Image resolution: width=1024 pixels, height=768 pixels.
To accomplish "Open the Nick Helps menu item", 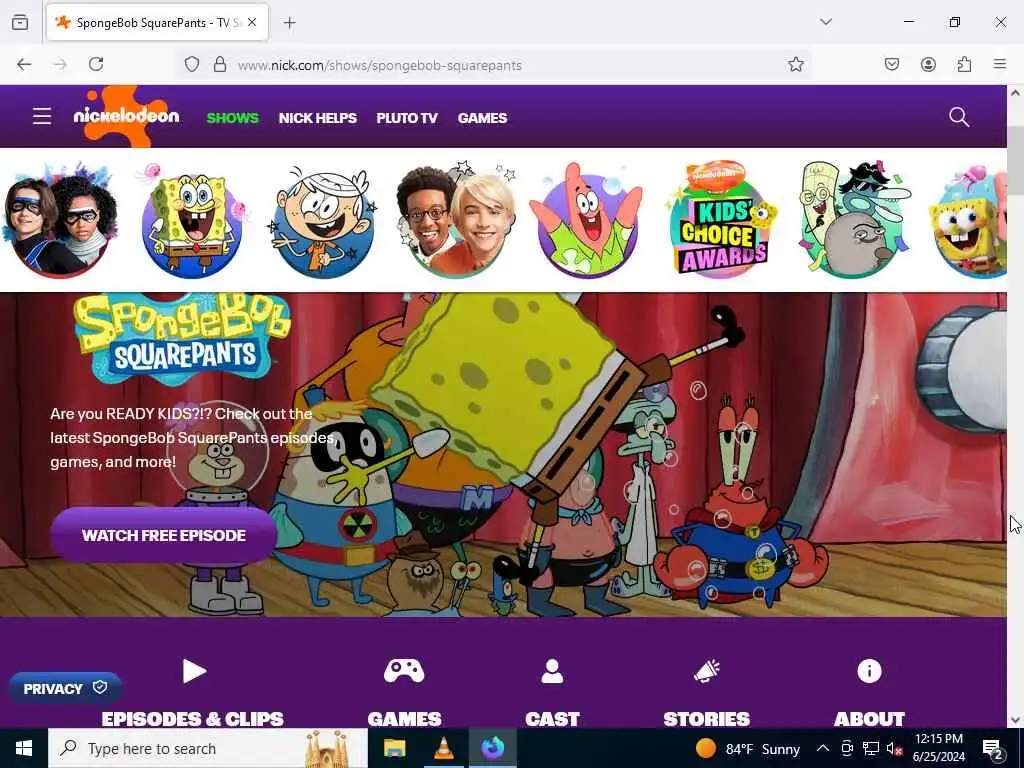I will click(317, 118).
